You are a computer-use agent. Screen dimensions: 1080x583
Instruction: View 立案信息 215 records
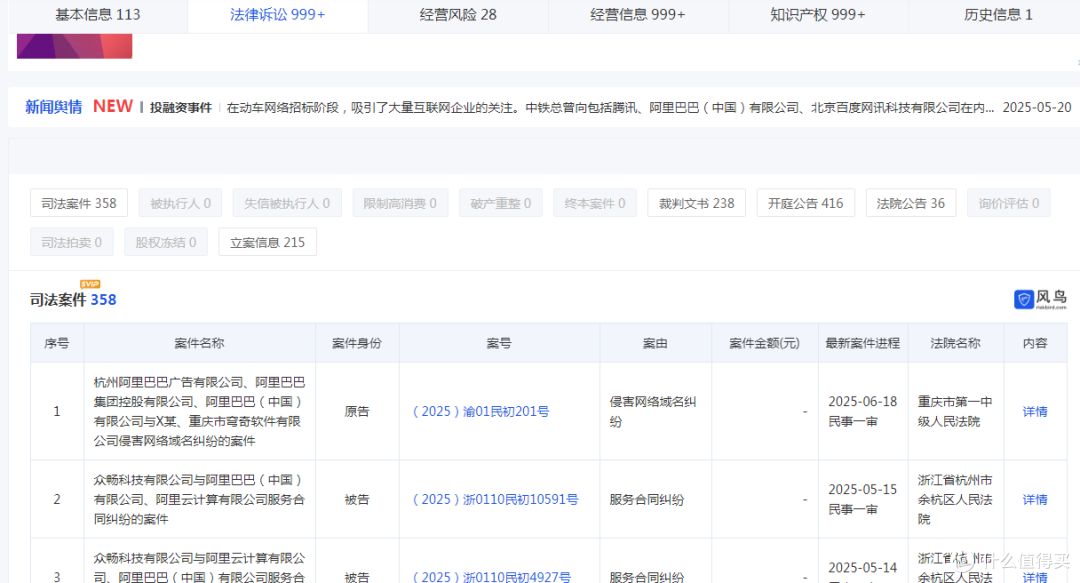click(267, 242)
